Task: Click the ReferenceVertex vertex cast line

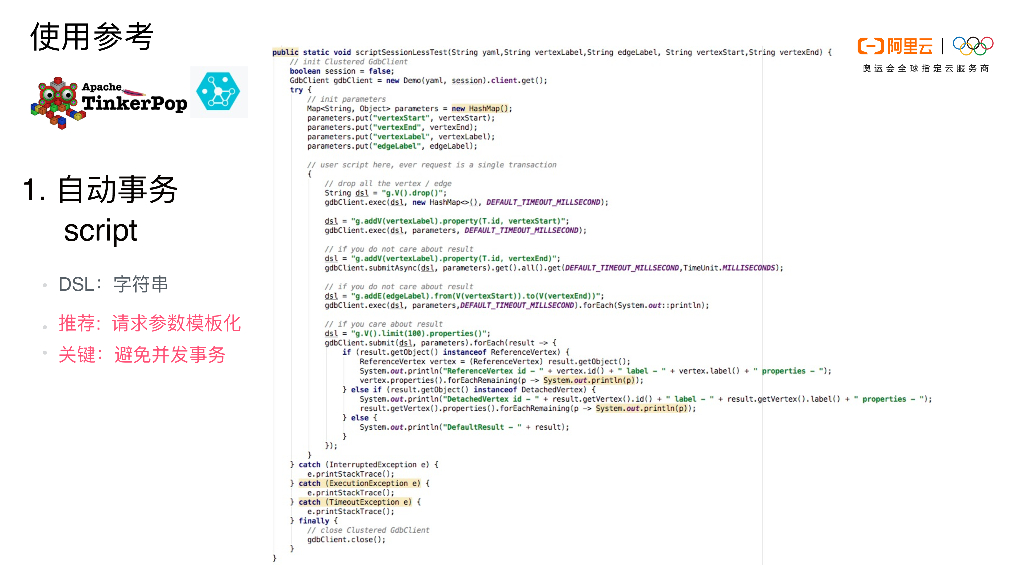Action: (x=495, y=361)
